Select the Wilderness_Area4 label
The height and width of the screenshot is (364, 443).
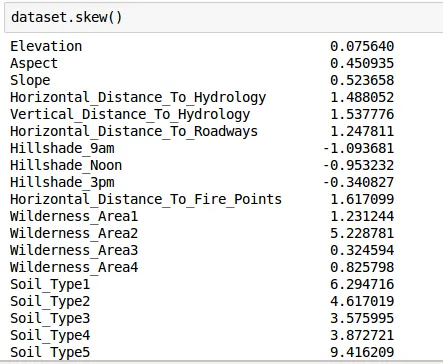click(x=74, y=267)
